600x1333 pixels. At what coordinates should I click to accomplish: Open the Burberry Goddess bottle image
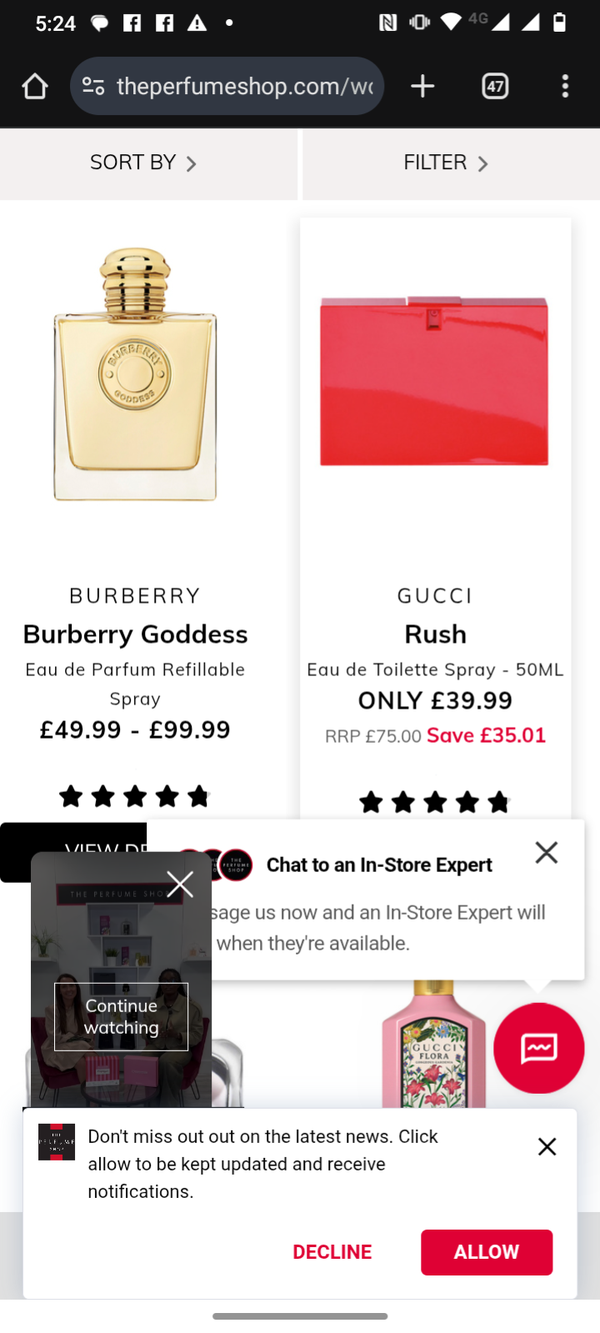pyautogui.click(x=135, y=375)
